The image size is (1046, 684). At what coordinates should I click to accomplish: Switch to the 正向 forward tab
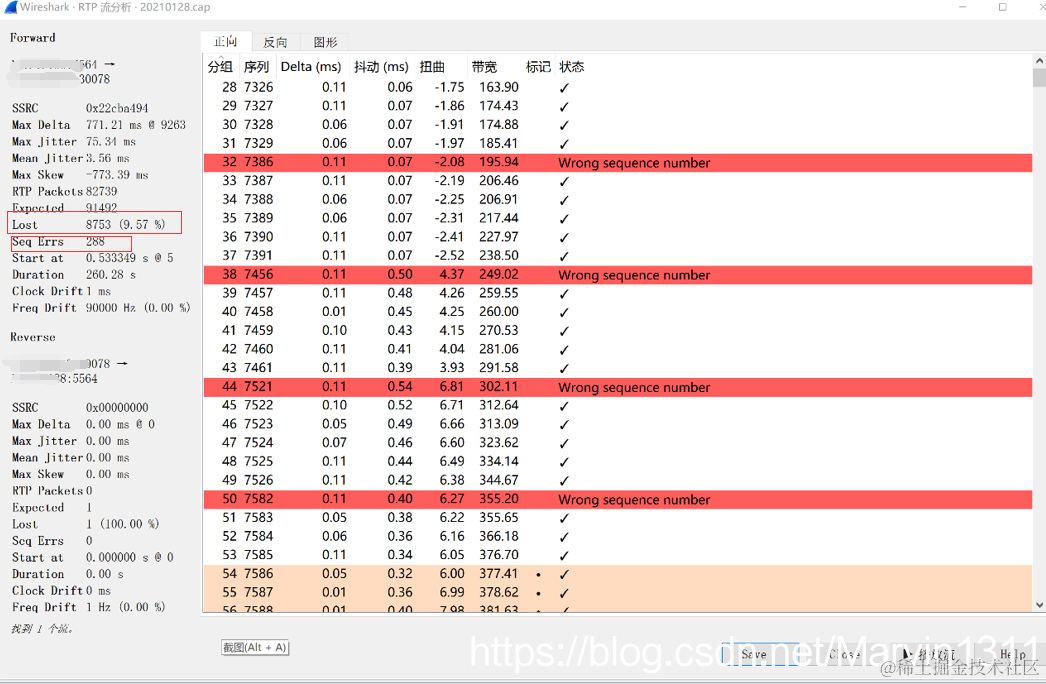click(225, 41)
